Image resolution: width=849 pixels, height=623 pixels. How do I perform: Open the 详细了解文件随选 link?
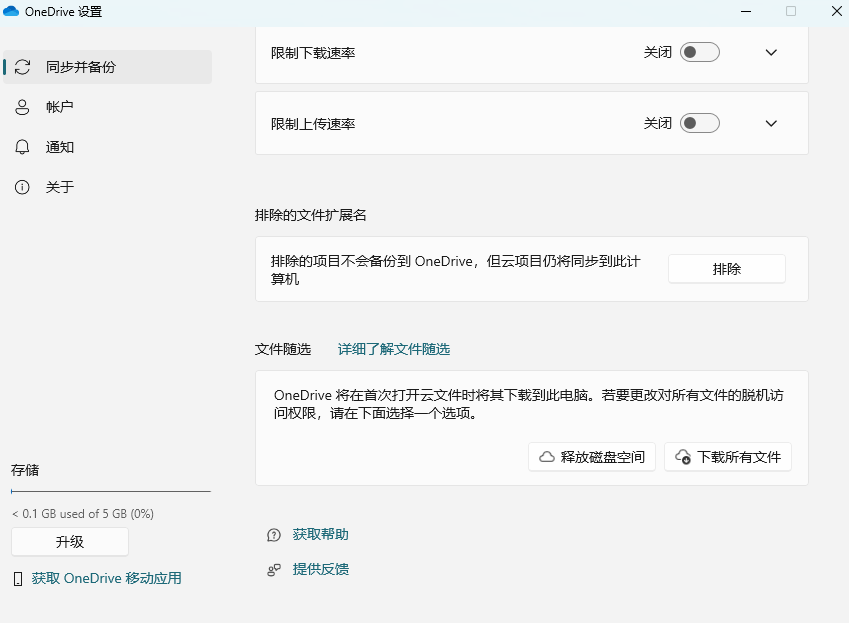(x=394, y=349)
